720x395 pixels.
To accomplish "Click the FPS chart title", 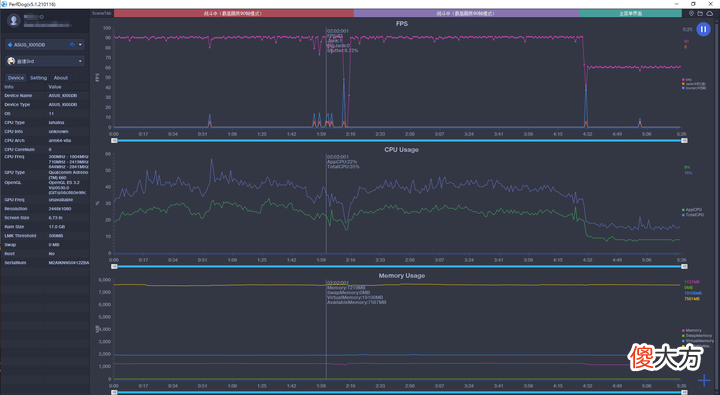I will click(x=402, y=23).
